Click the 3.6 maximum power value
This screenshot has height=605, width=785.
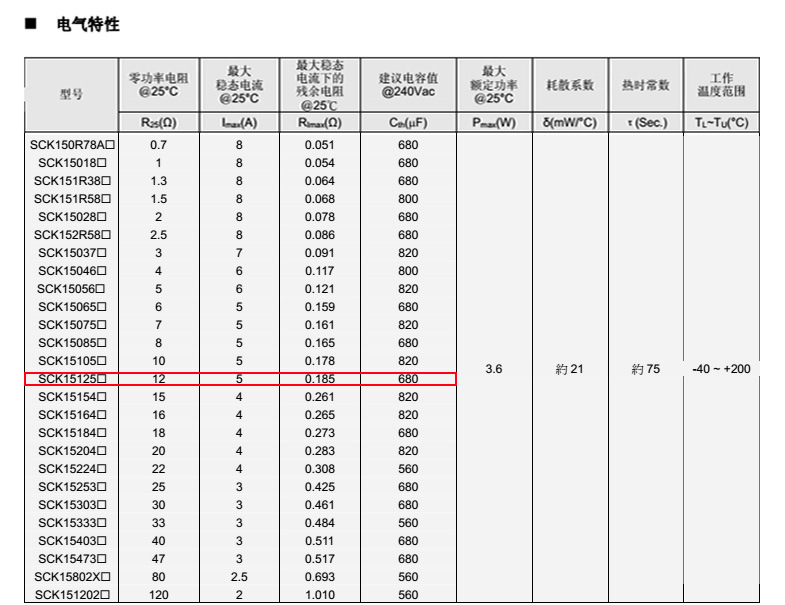click(494, 369)
